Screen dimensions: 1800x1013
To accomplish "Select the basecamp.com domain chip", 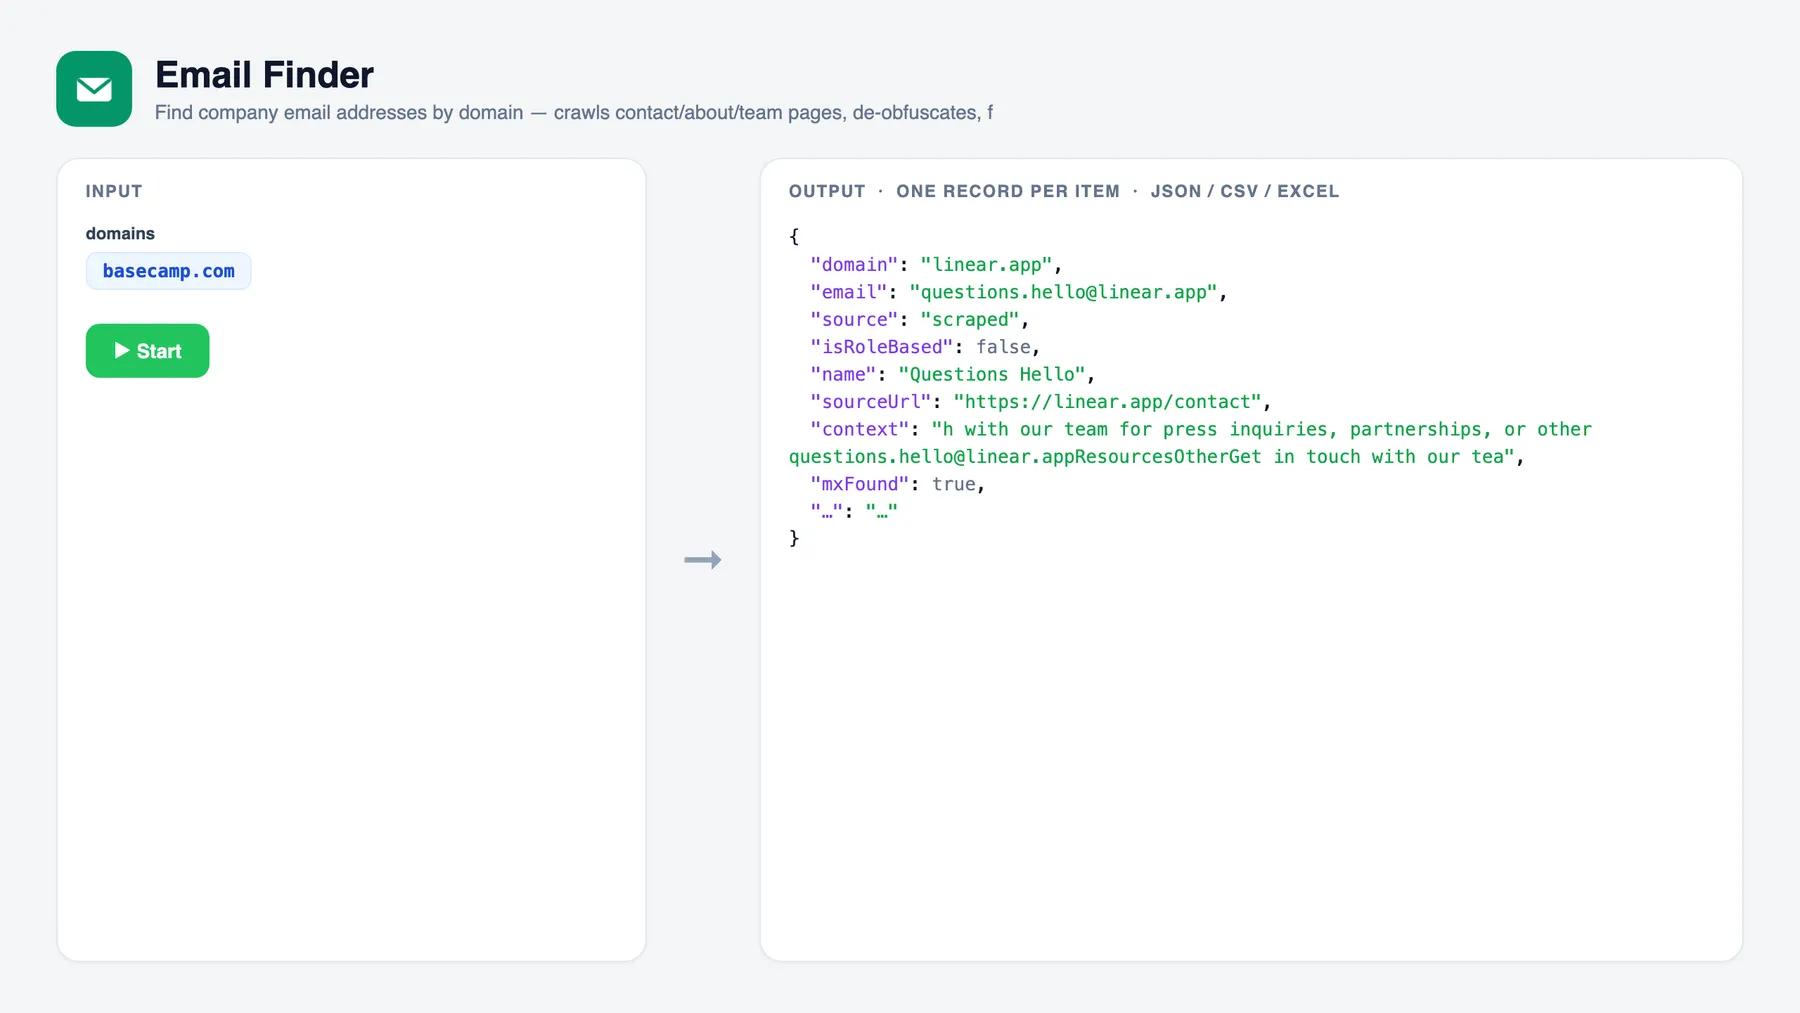I will tap(168, 271).
